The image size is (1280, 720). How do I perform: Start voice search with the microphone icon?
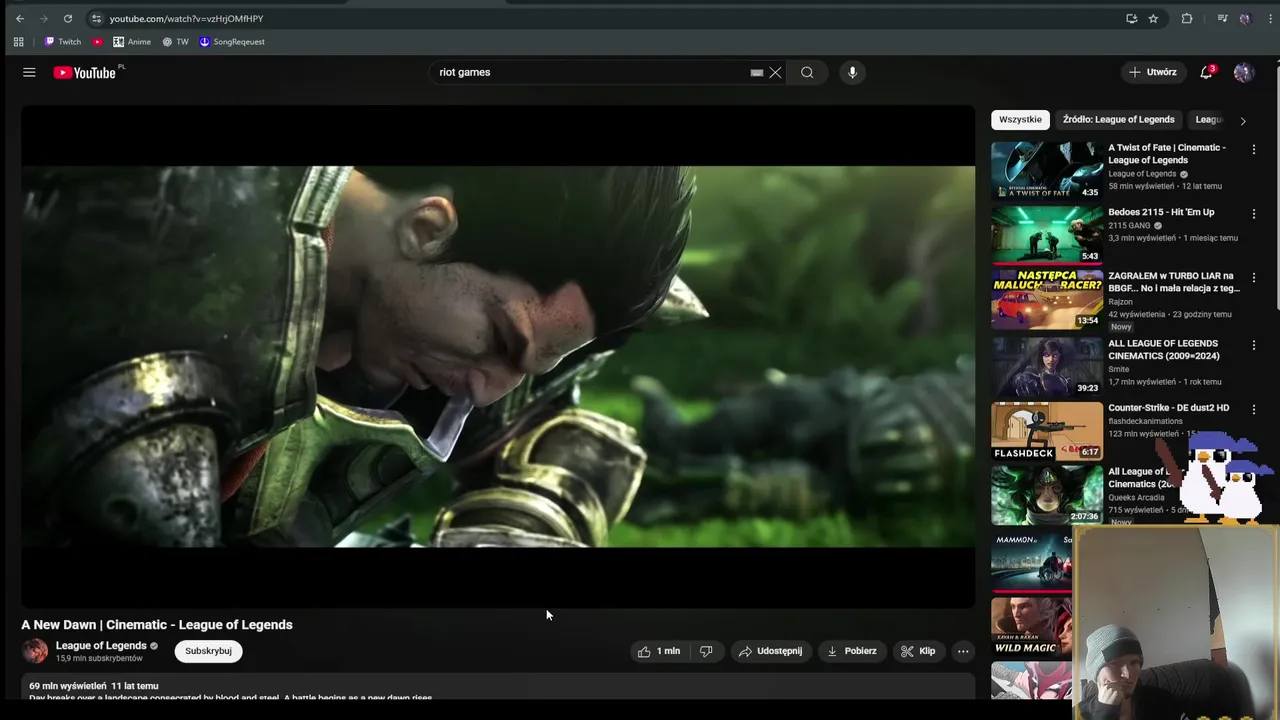(x=852, y=72)
